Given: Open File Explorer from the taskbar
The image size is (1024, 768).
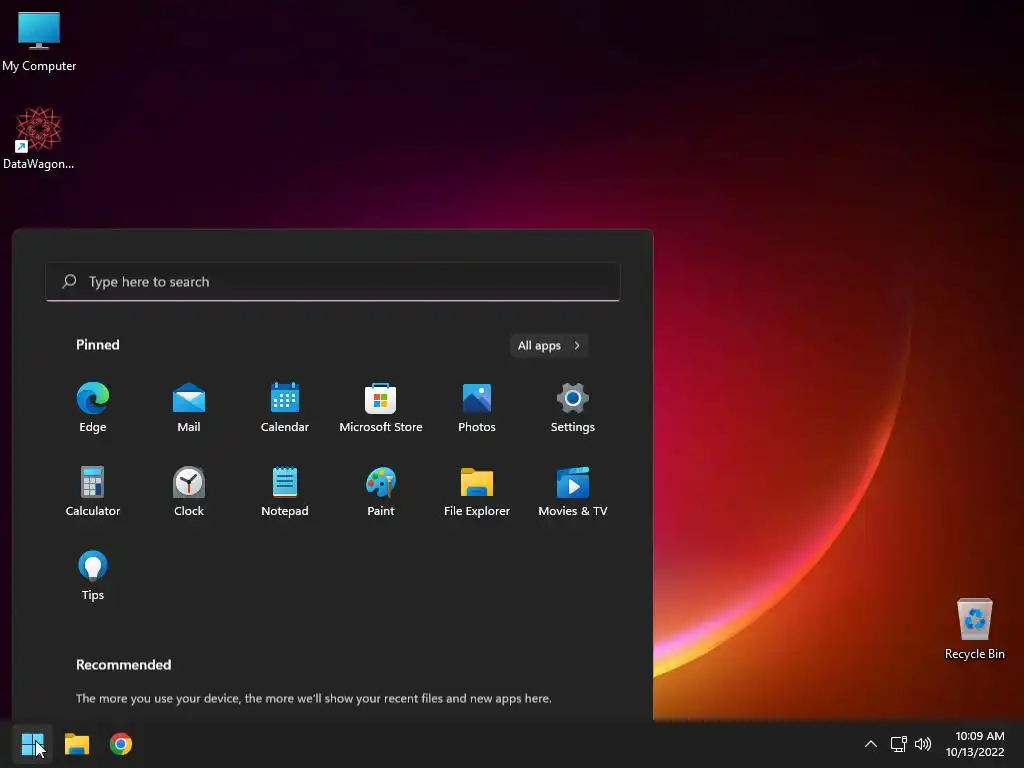Looking at the screenshot, I should (x=77, y=744).
